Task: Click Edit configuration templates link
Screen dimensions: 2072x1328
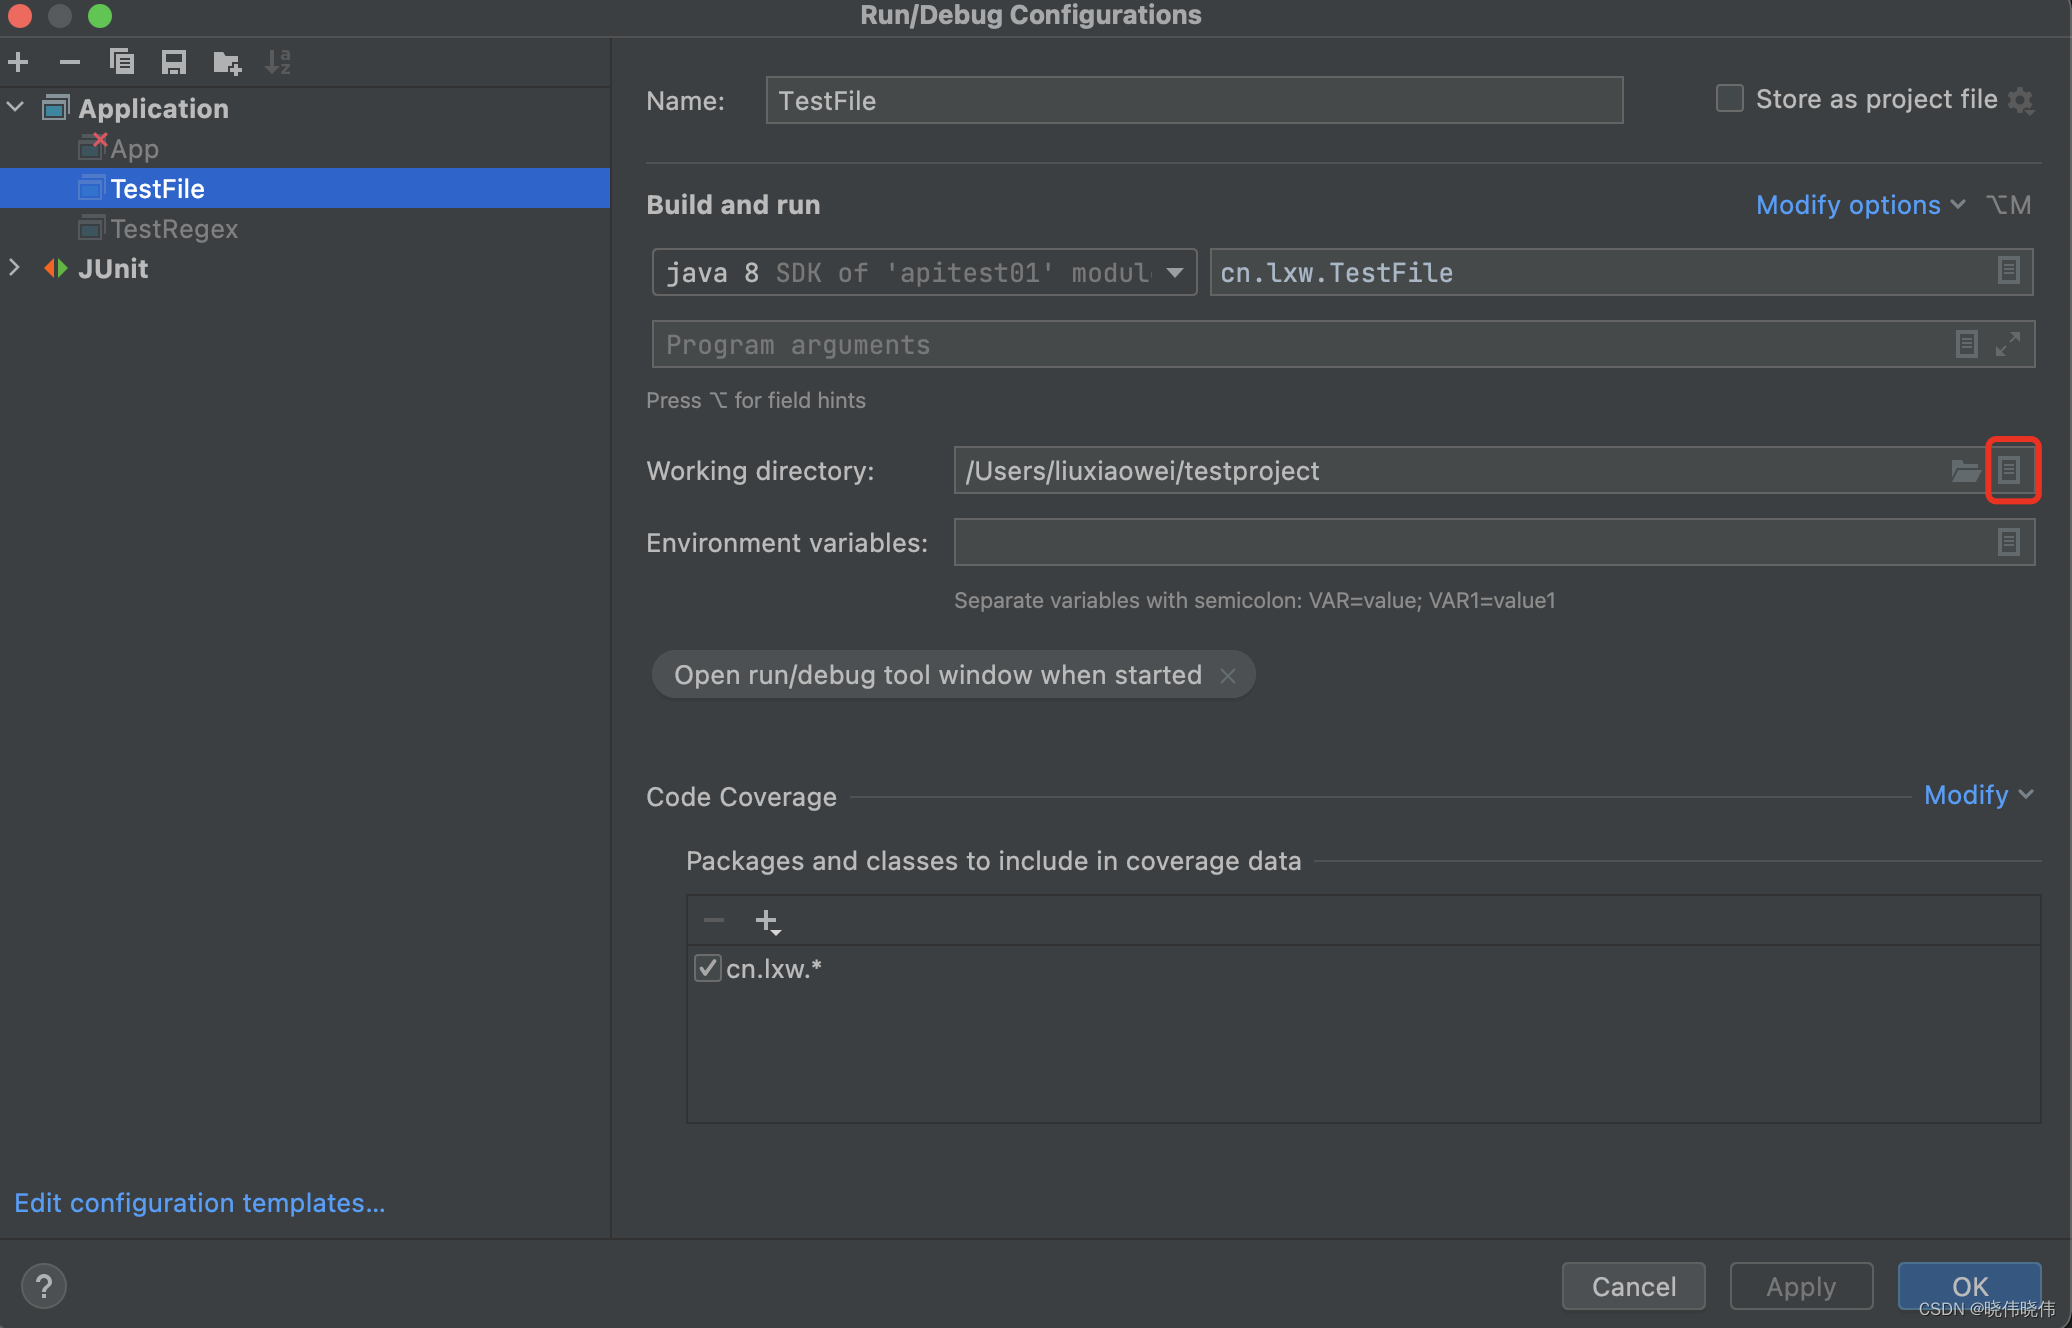Action: coord(198,1202)
